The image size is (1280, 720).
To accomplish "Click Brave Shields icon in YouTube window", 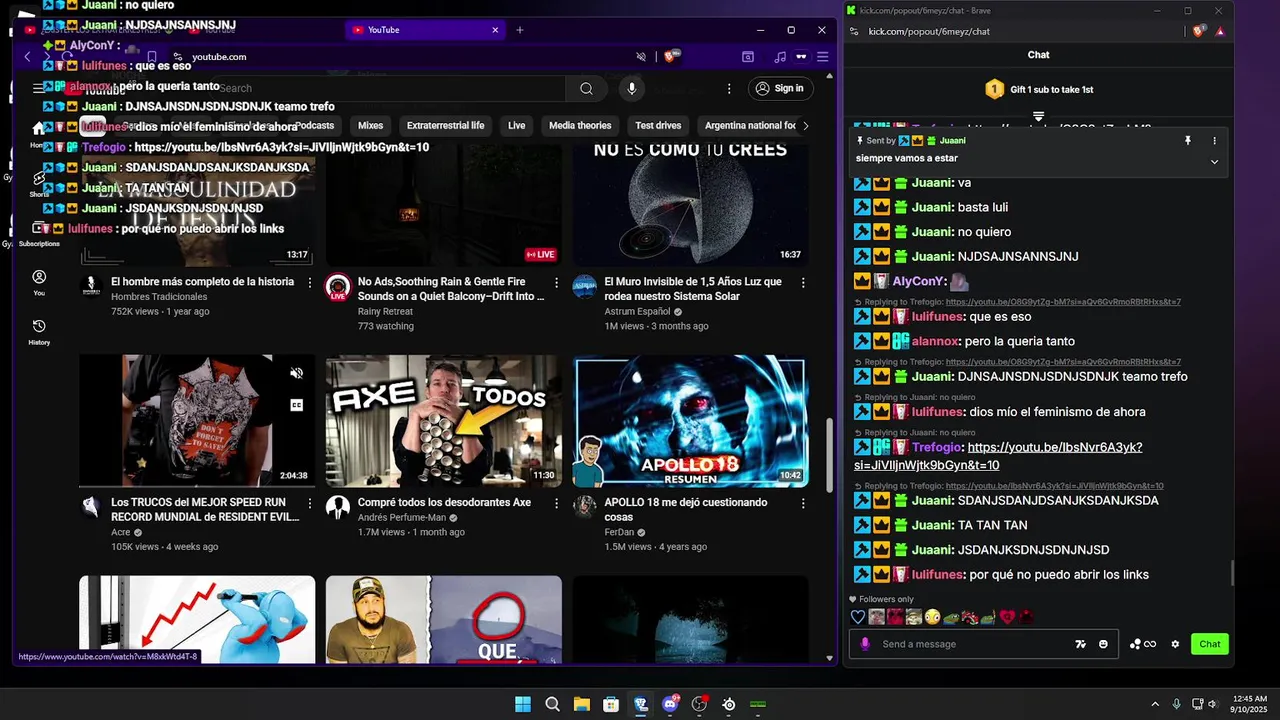I will tap(671, 57).
